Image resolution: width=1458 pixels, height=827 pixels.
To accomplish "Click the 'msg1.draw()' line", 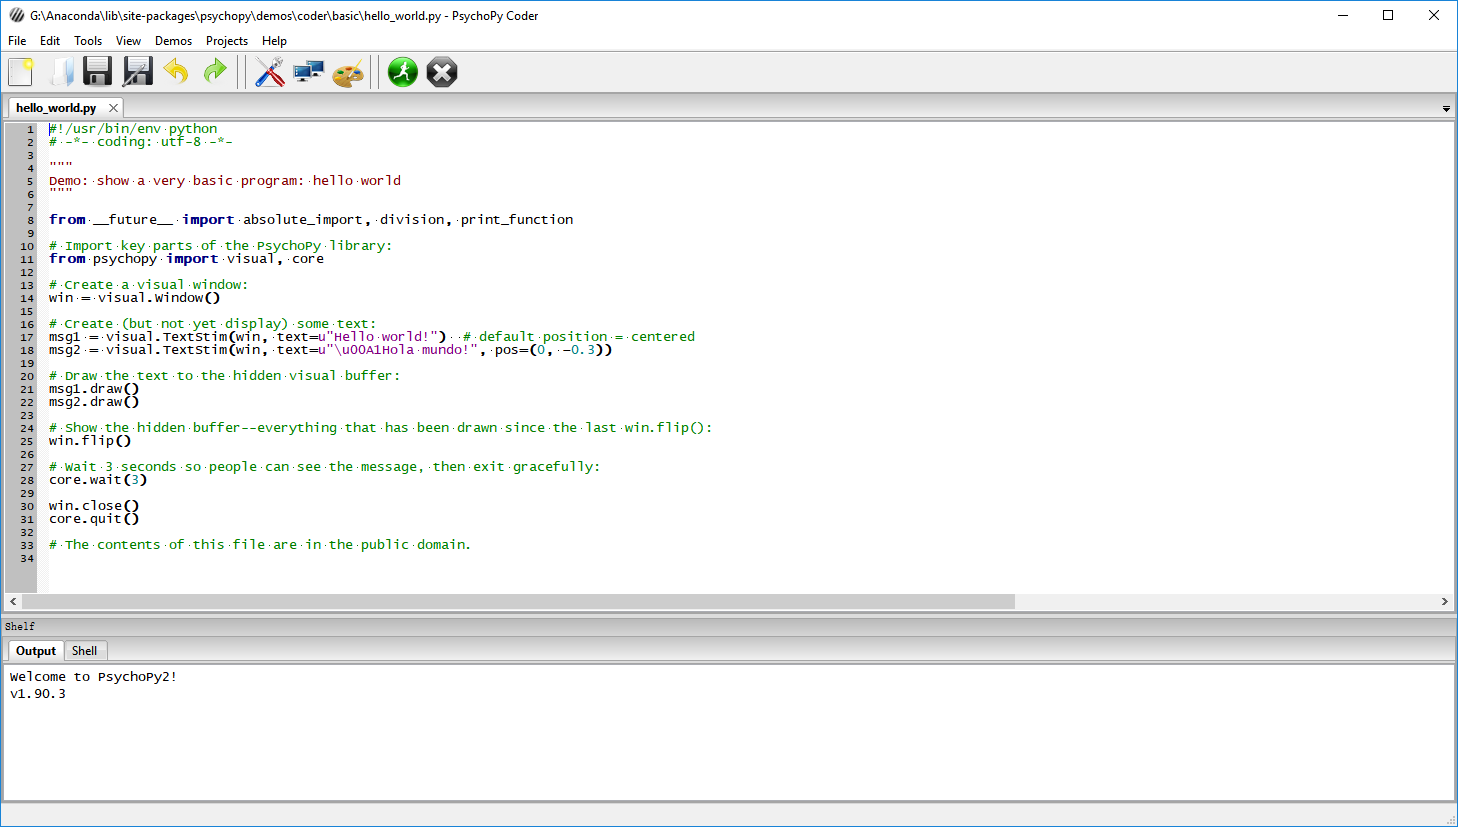I will 94,389.
